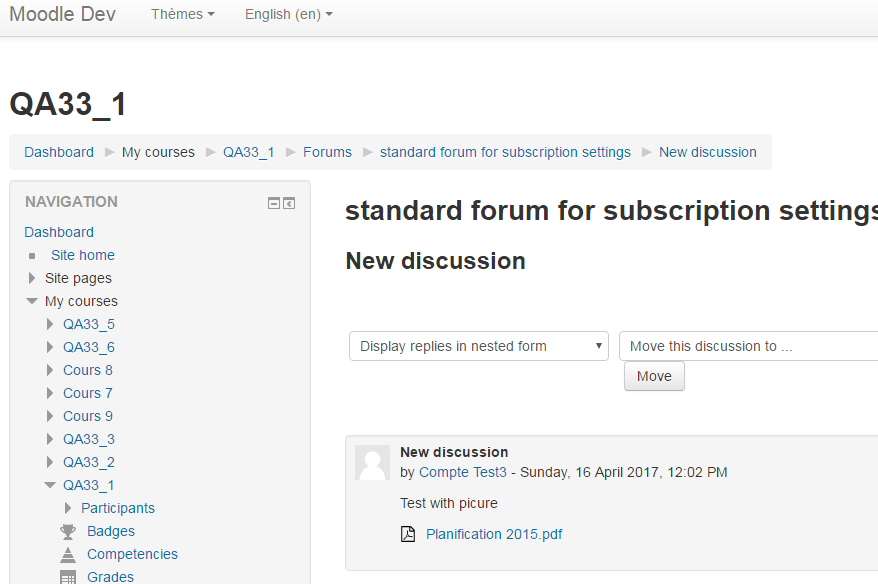Expand the Cours 7 arrow
This screenshot has width=878, height=584.
pos(50,393)
